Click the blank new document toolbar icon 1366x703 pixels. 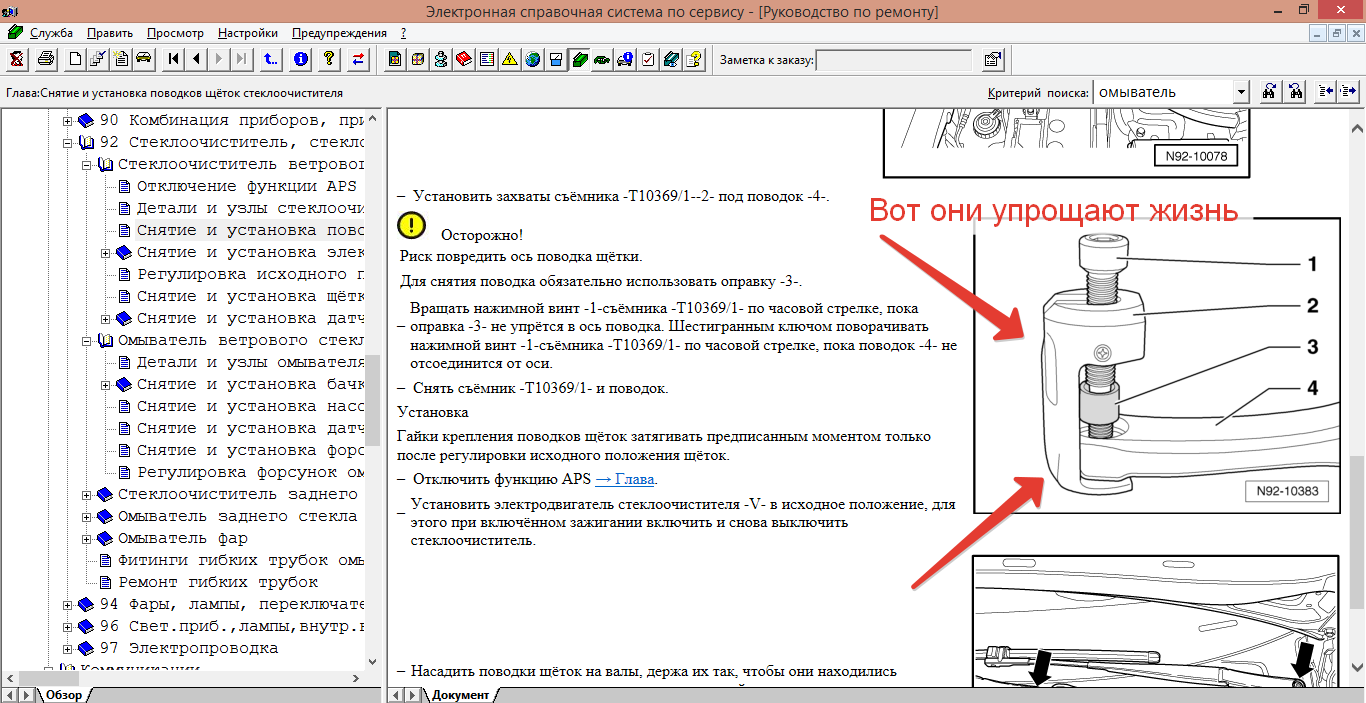coord(75,59)
